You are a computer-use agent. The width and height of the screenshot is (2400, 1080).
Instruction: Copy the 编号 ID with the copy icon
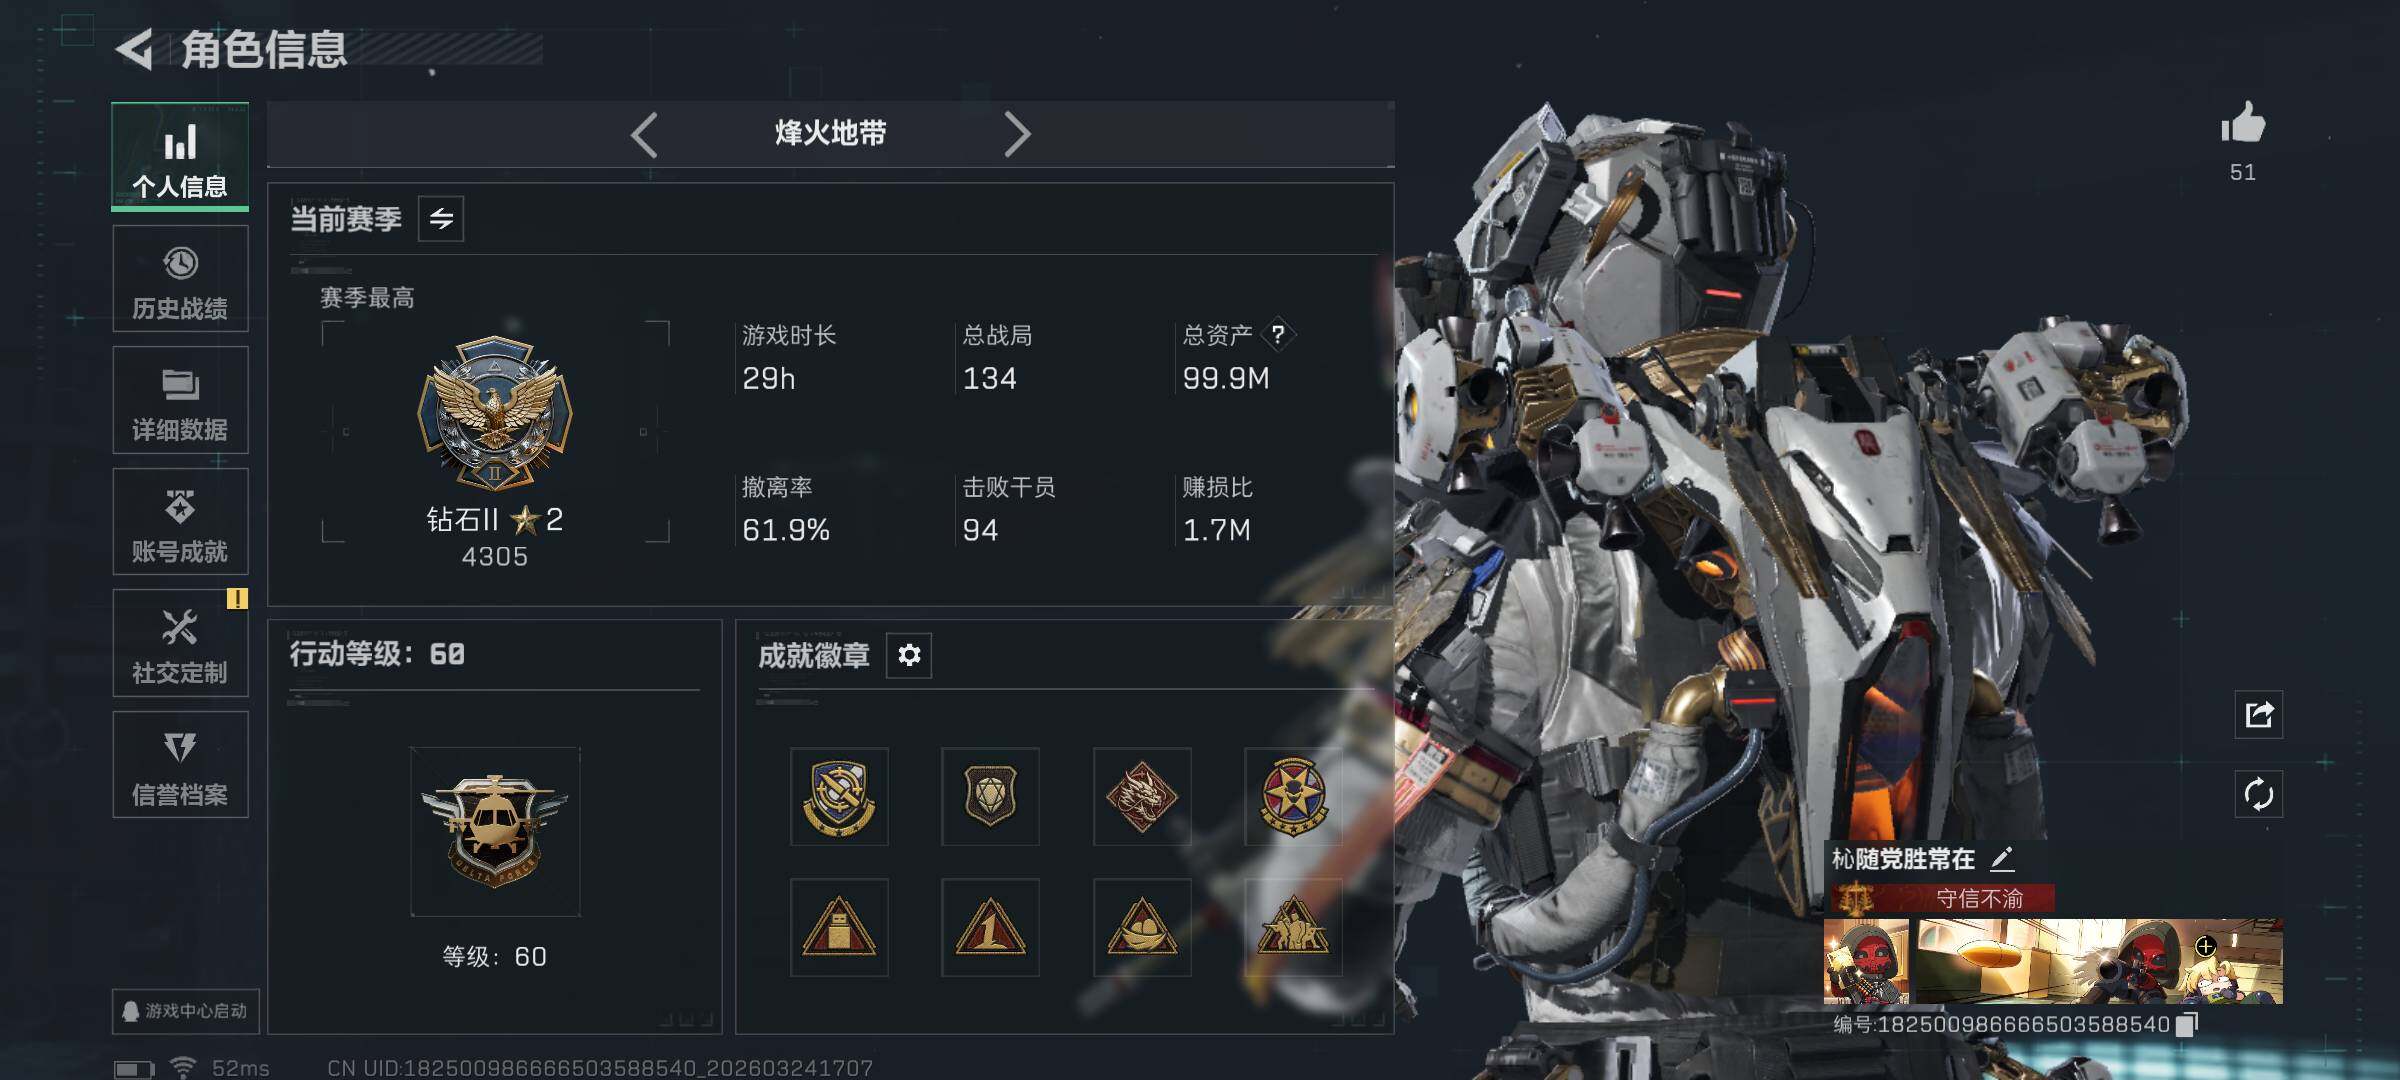click(2188, 1024)
